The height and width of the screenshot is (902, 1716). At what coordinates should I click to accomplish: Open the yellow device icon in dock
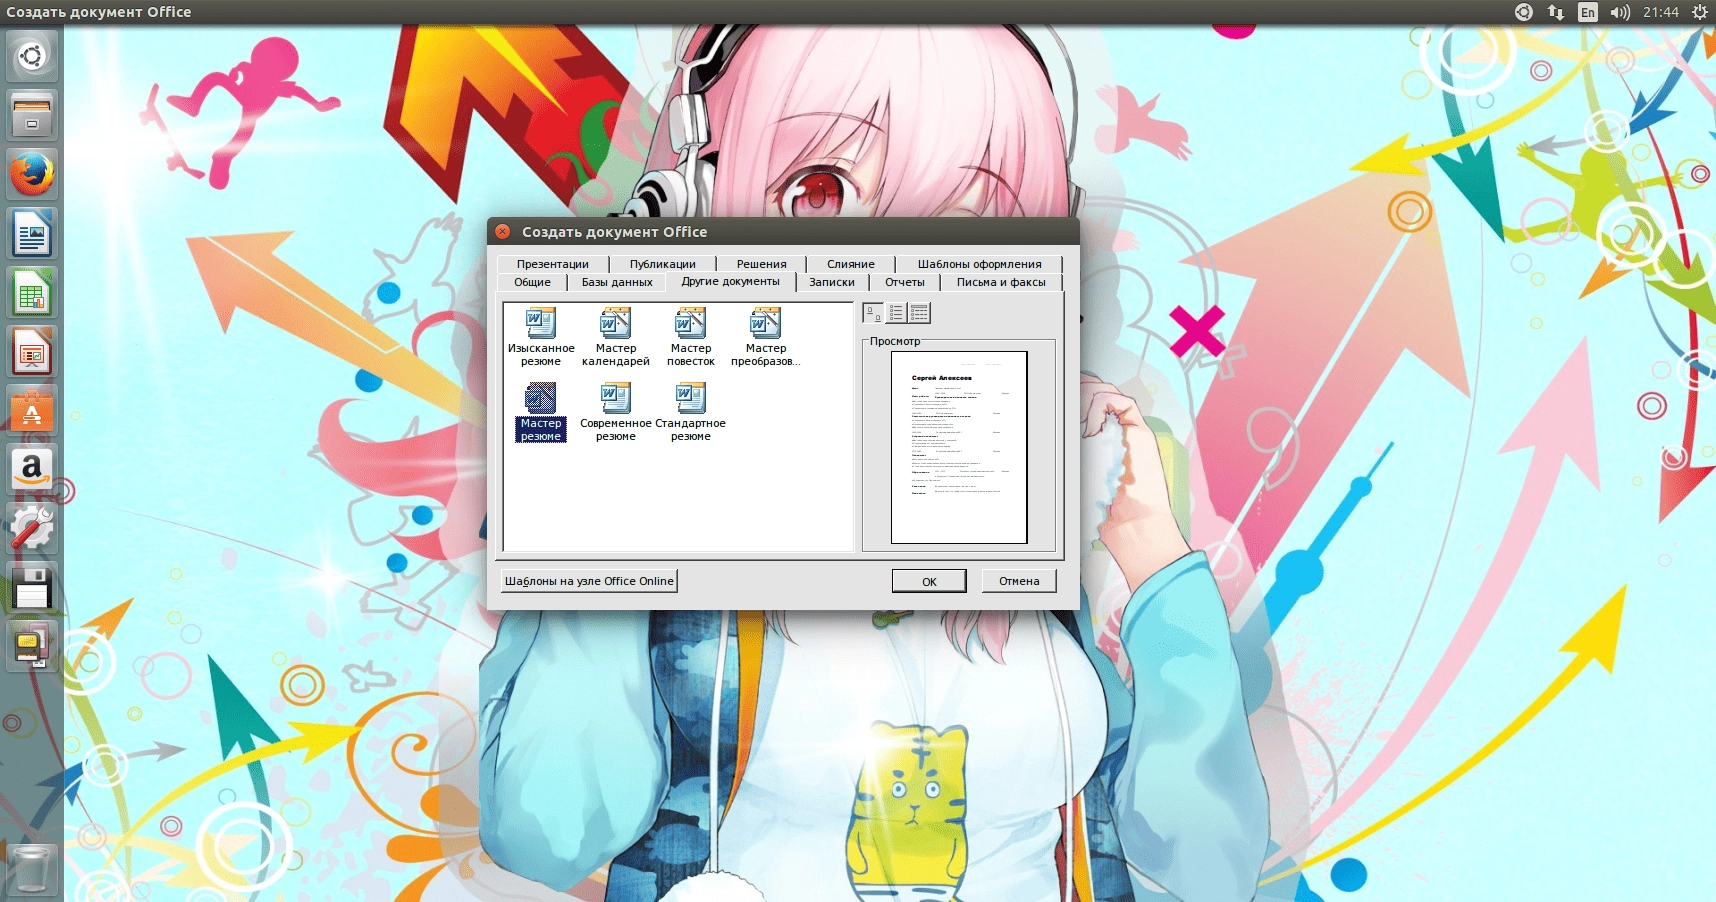[x=32, y=647]
